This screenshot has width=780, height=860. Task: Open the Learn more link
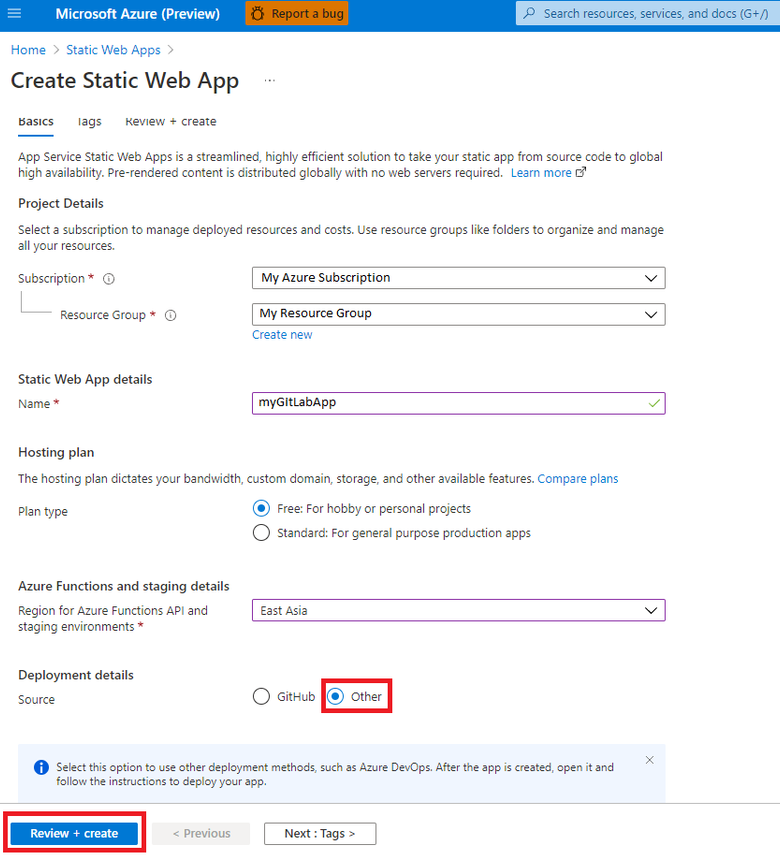[x=541, y=173]
